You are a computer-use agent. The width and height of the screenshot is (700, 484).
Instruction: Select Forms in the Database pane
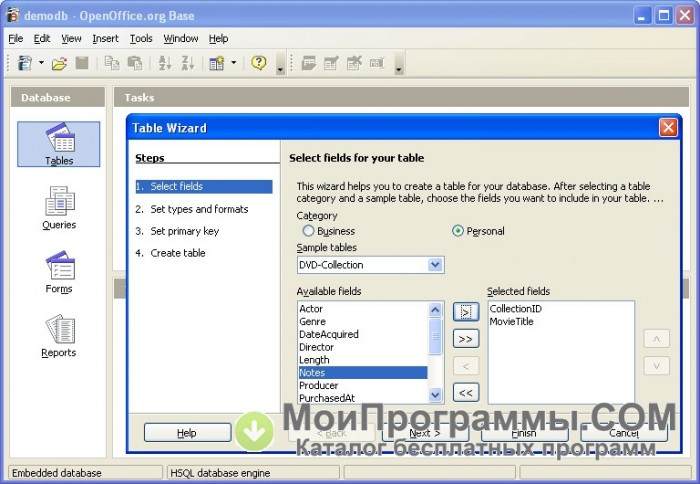tap(59, 272)
